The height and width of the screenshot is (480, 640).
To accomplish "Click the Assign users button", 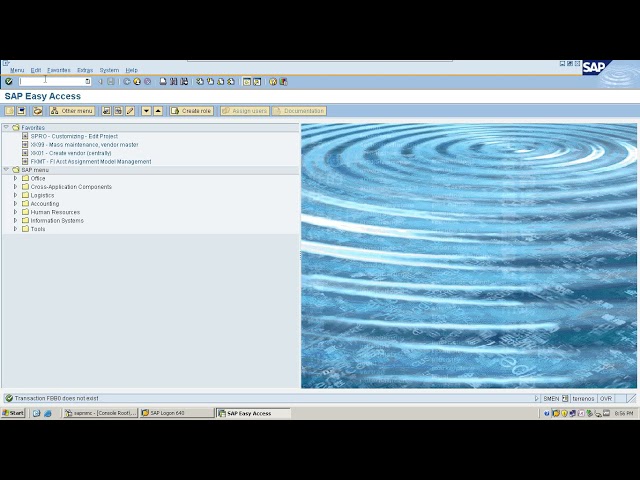I will pos(245,111).
